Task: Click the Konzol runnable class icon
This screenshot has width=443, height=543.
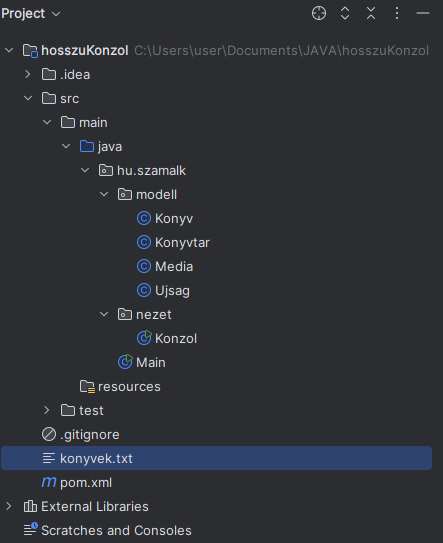Action: coord(144,338)
